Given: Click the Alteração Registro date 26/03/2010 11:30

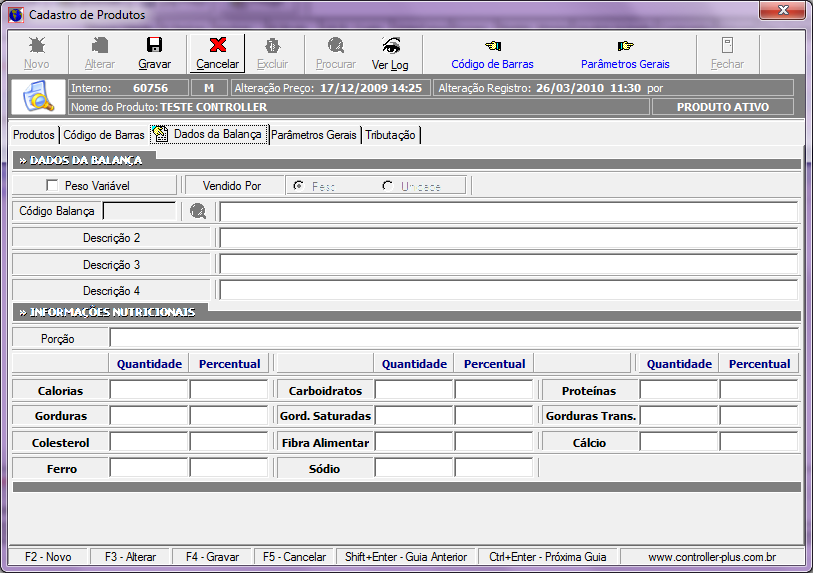Looking at the screenshot, I should [x=588, y=88].
